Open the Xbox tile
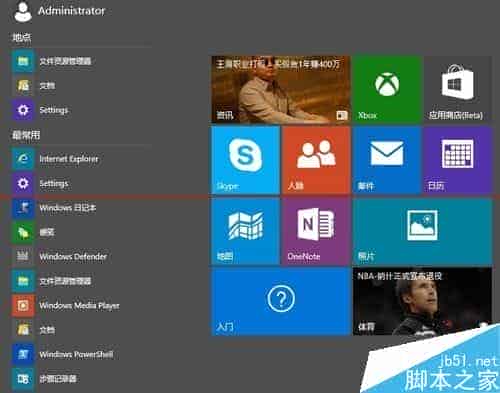This screenshot has height=393, width=500. pos(387,89)
